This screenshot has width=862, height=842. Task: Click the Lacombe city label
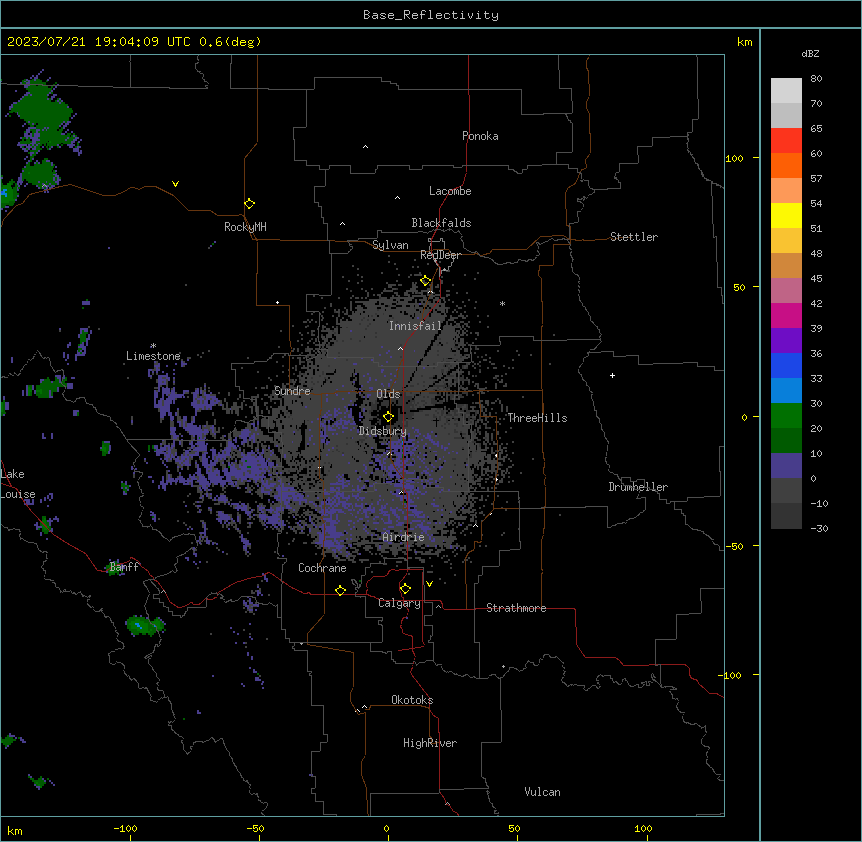tap(450, 191)
